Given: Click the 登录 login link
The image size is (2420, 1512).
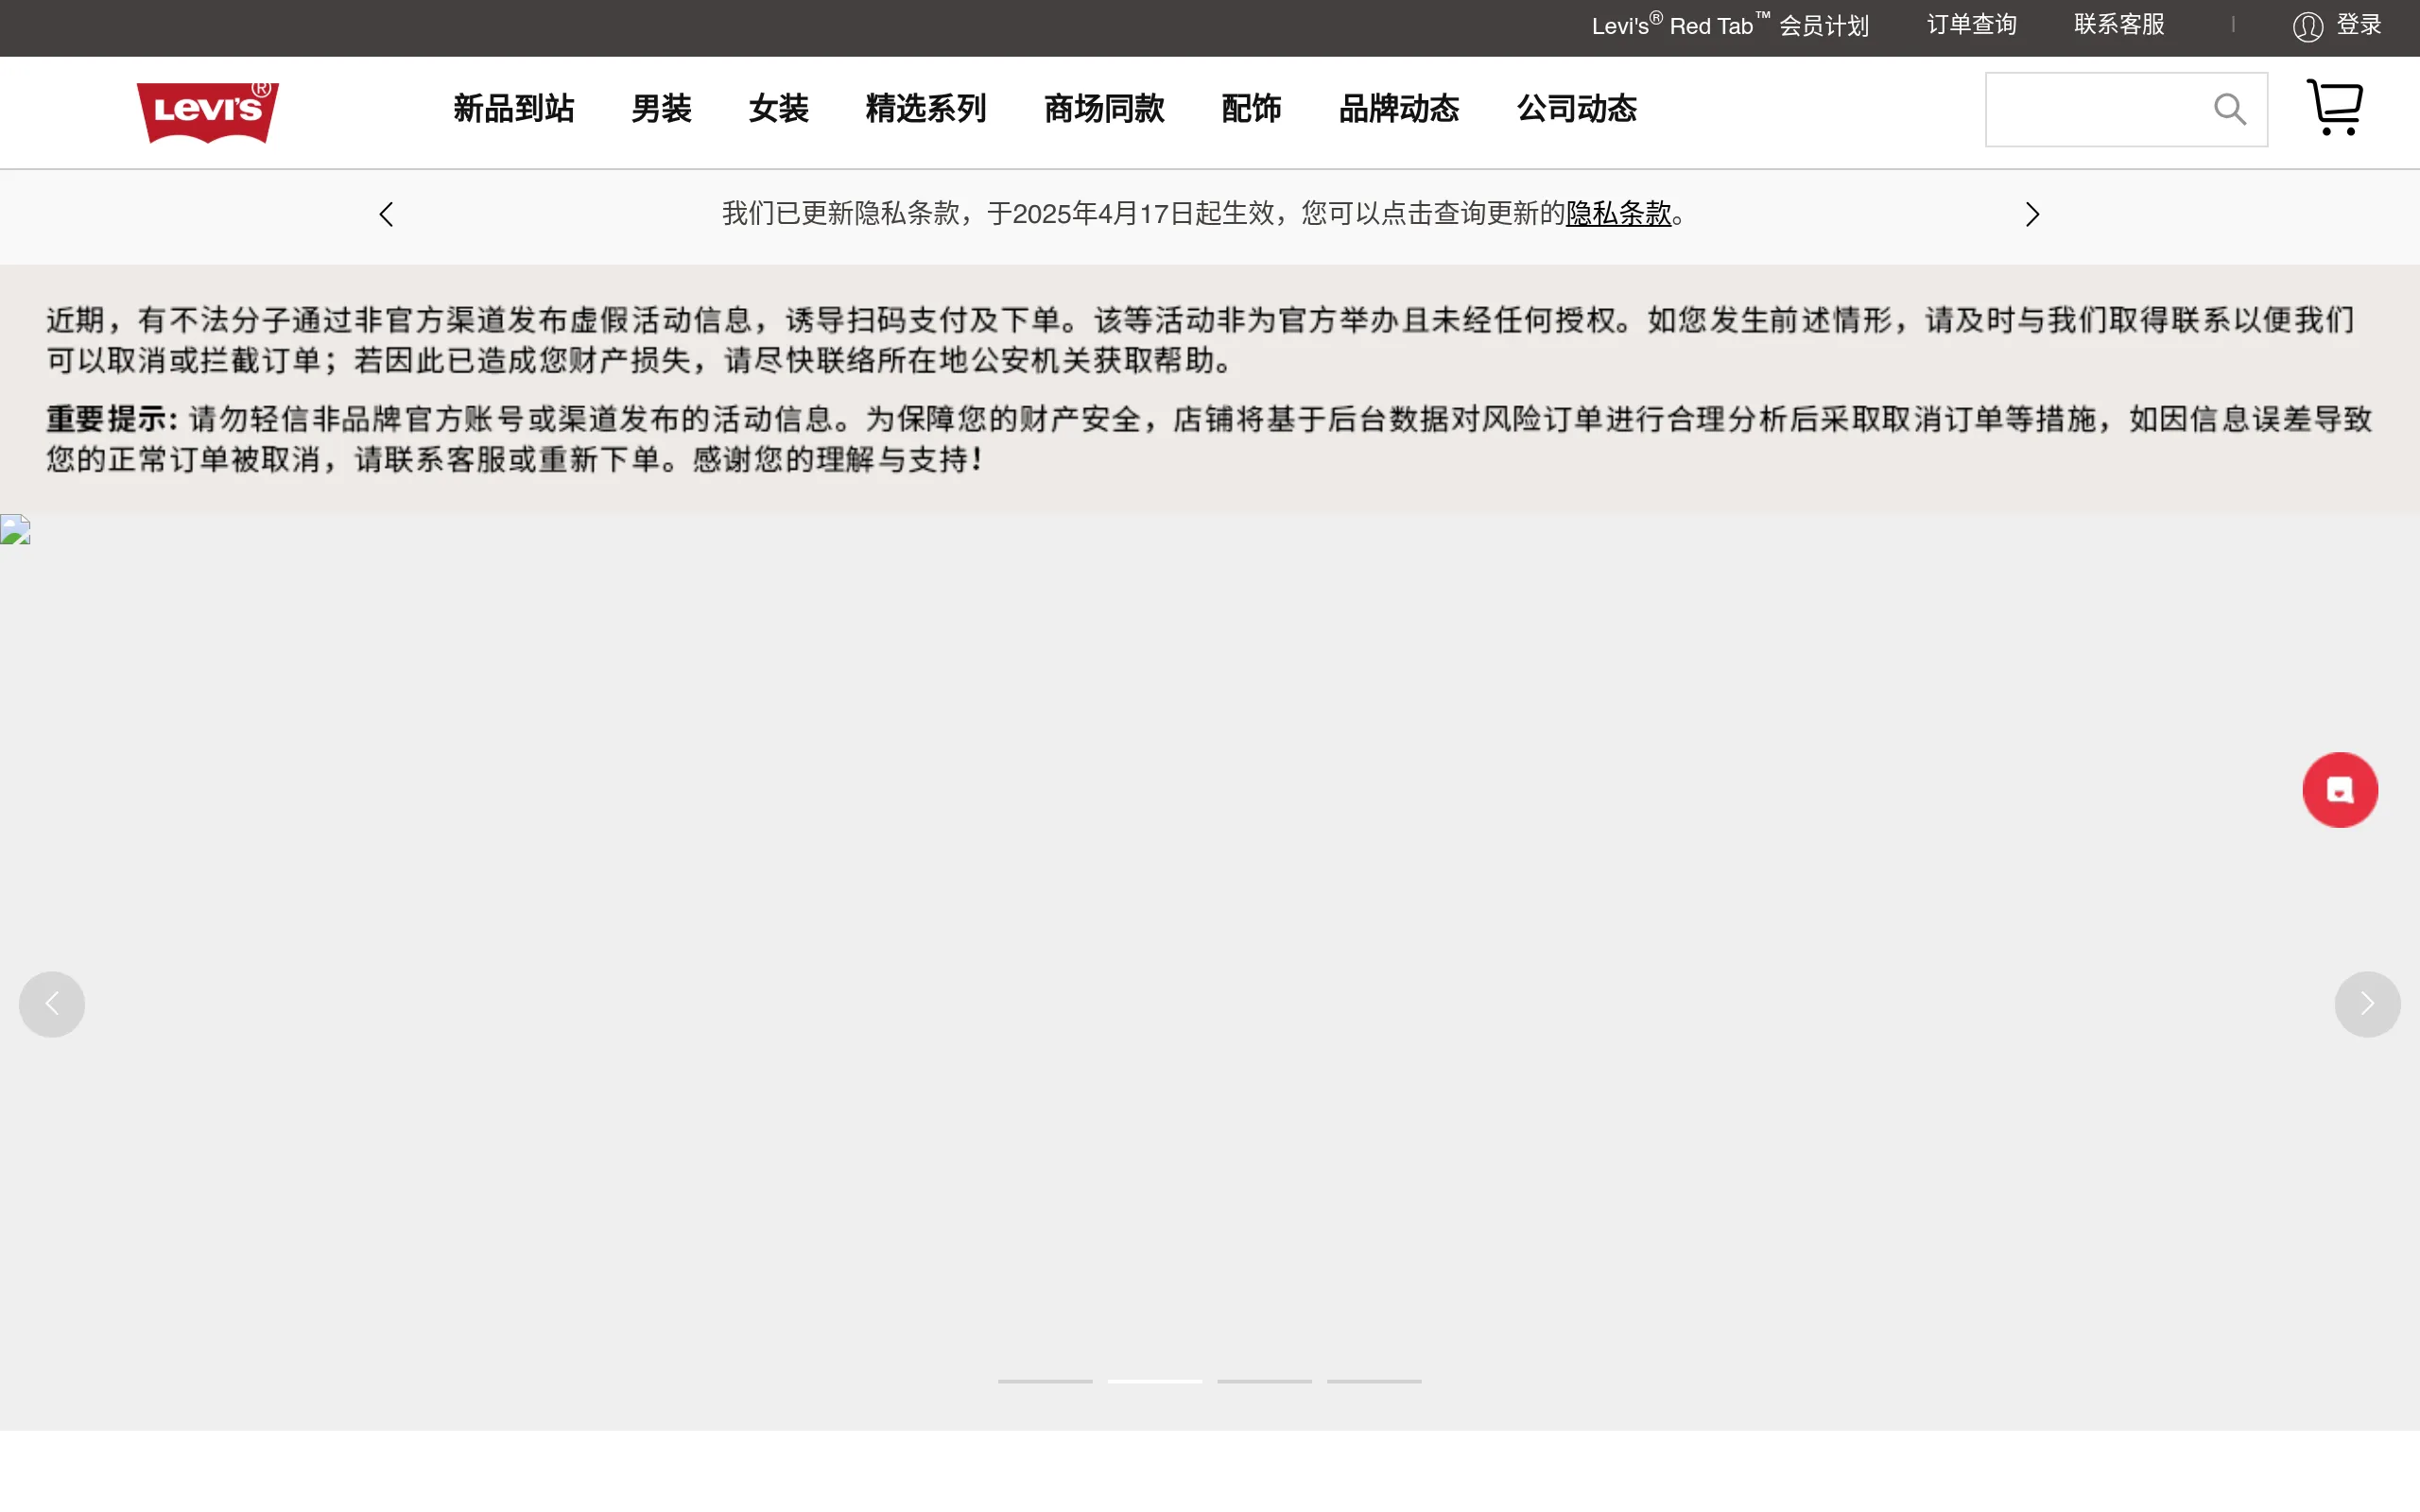Looking at the screenshot, I should point(2359,25).
